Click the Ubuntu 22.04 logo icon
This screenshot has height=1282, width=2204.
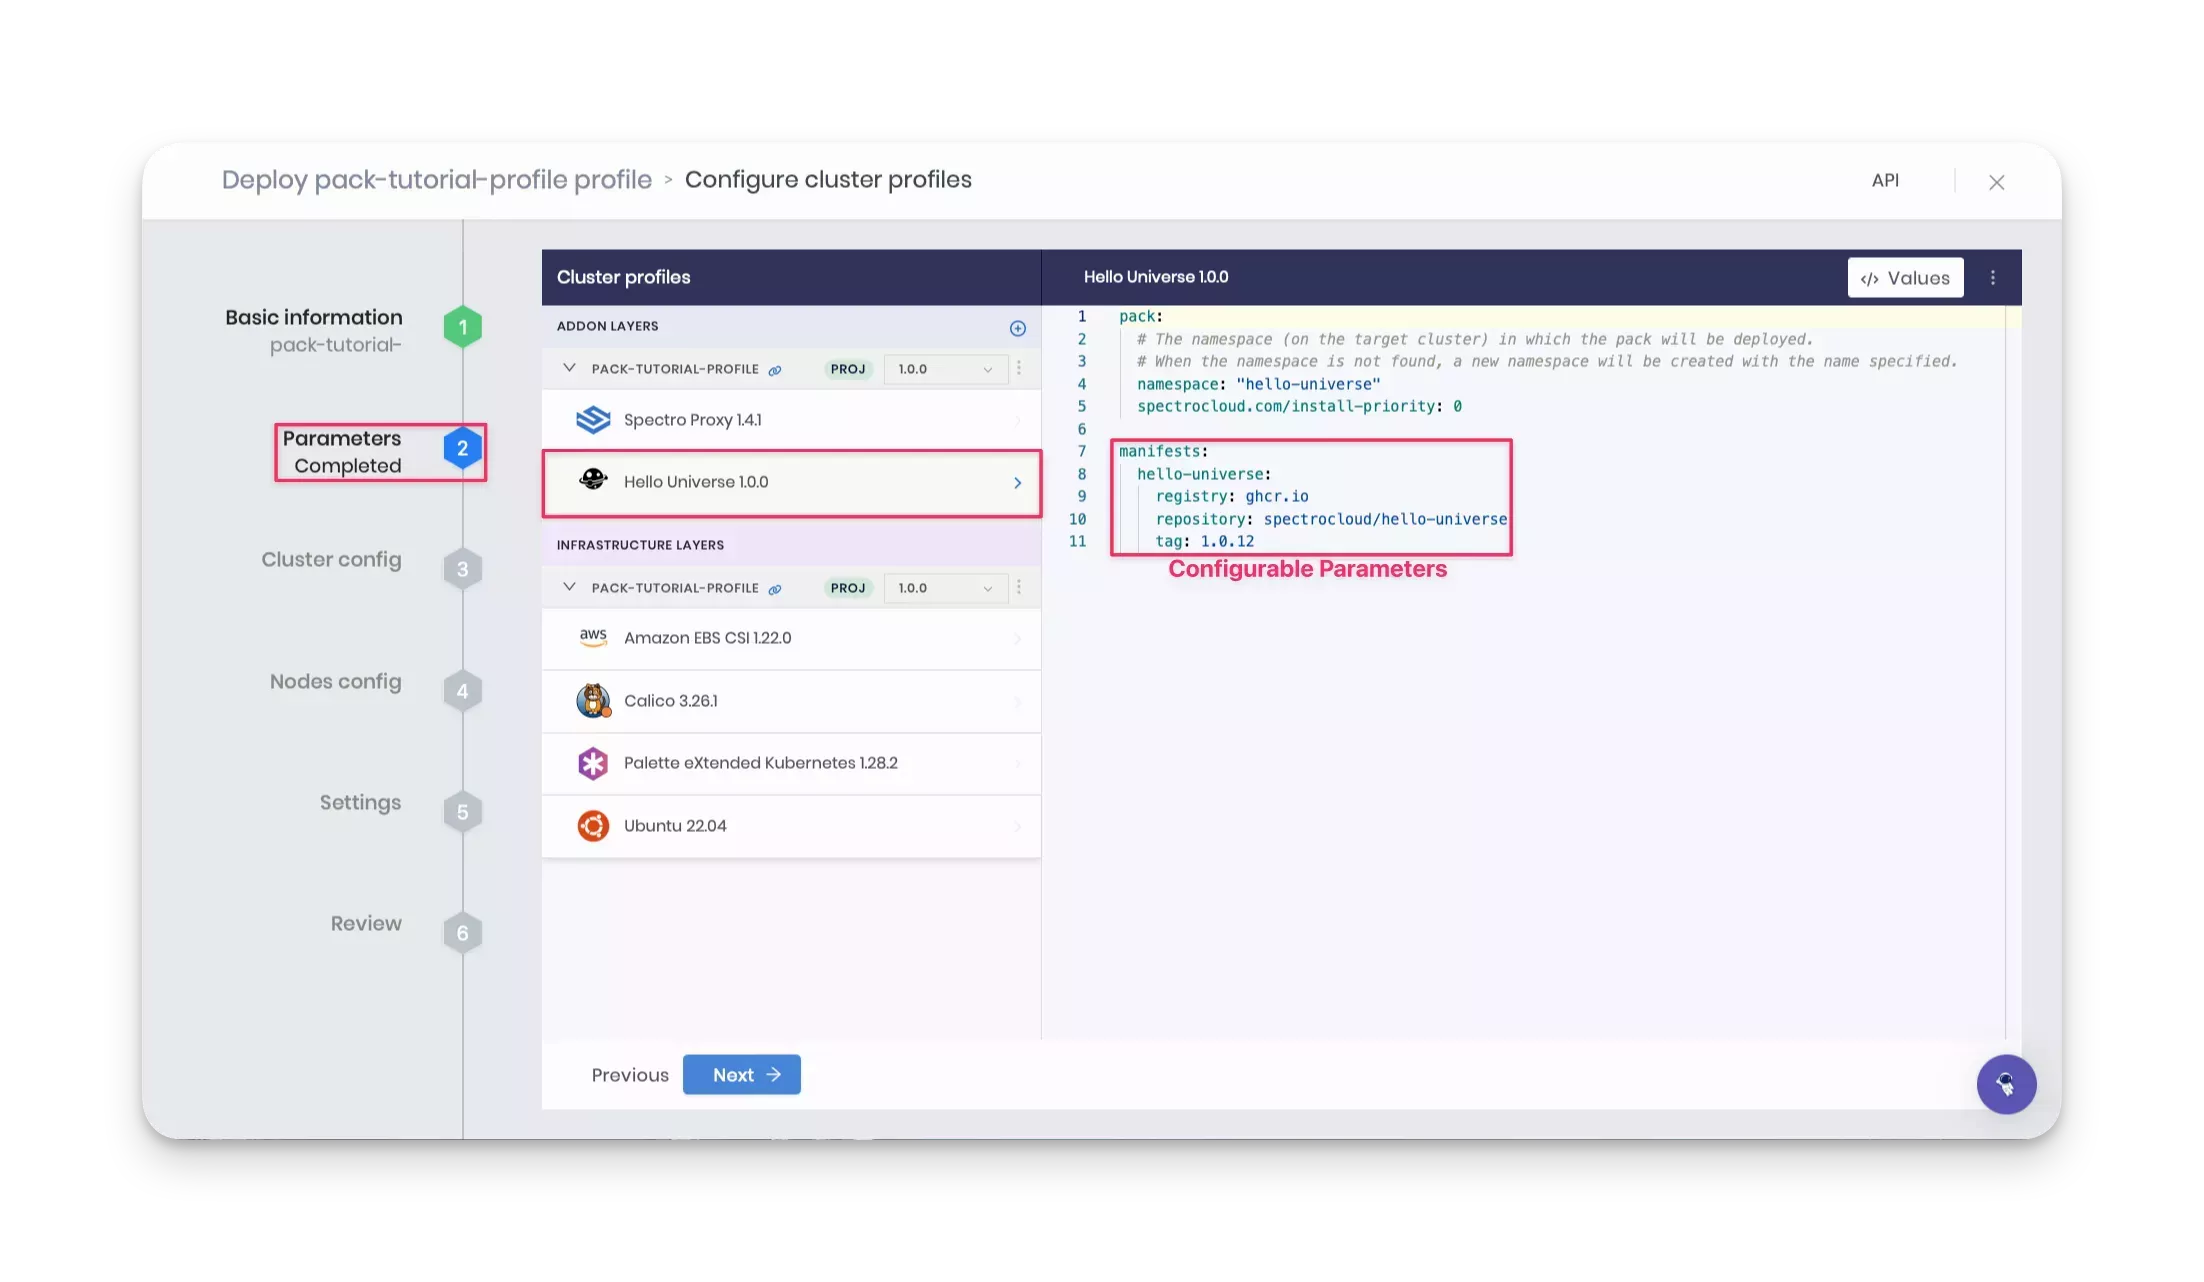point(594,825)
